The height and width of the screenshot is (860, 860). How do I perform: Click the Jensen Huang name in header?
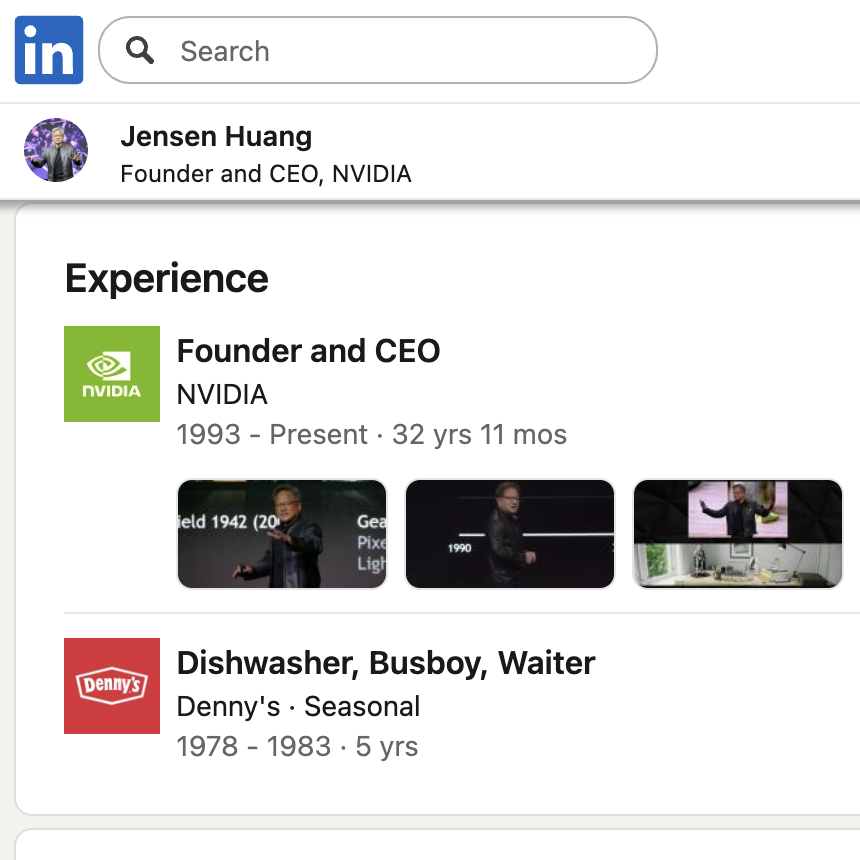(216, 136)
